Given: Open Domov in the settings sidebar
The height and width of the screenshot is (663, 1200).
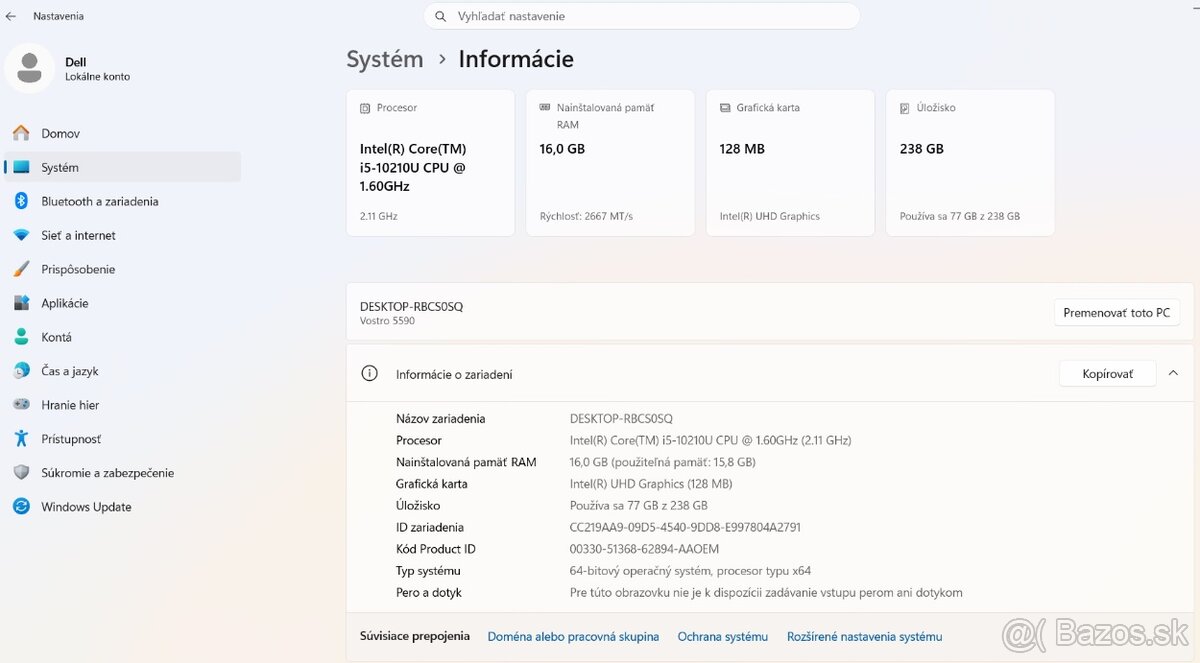Looking at the screenshot, I should pyautogui.click(x=123, y=133).
